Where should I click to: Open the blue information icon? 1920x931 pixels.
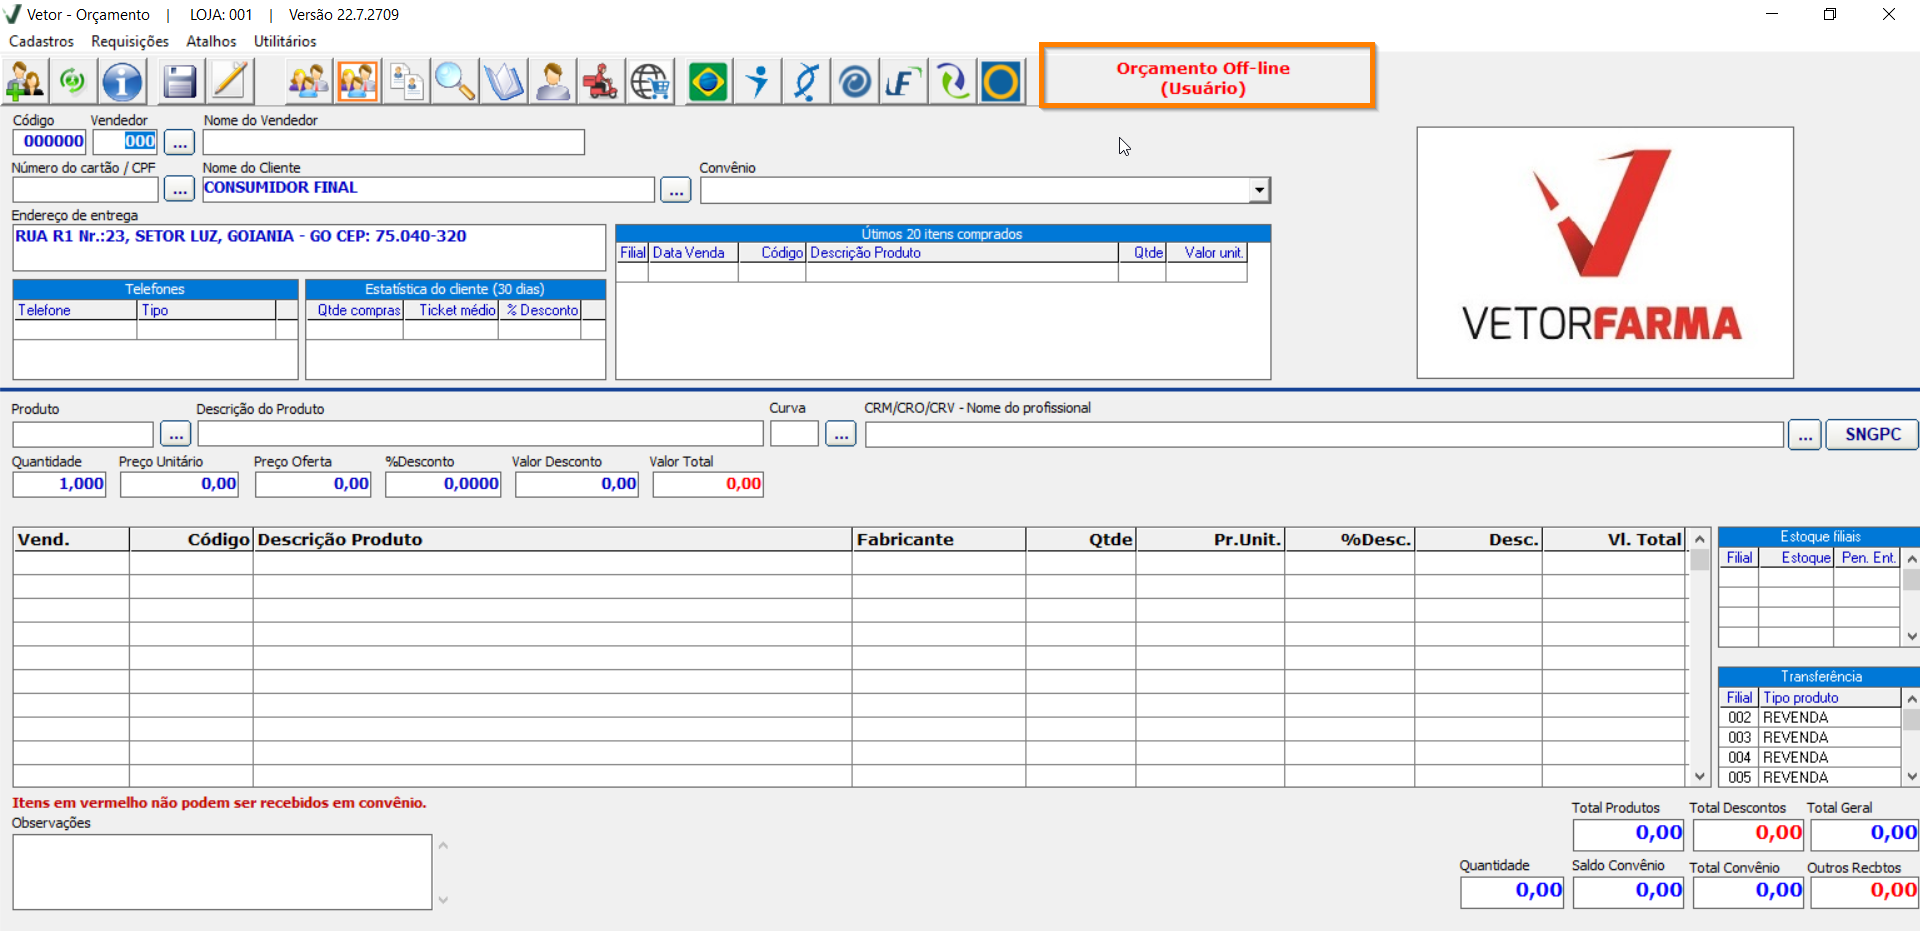(122, 82)
